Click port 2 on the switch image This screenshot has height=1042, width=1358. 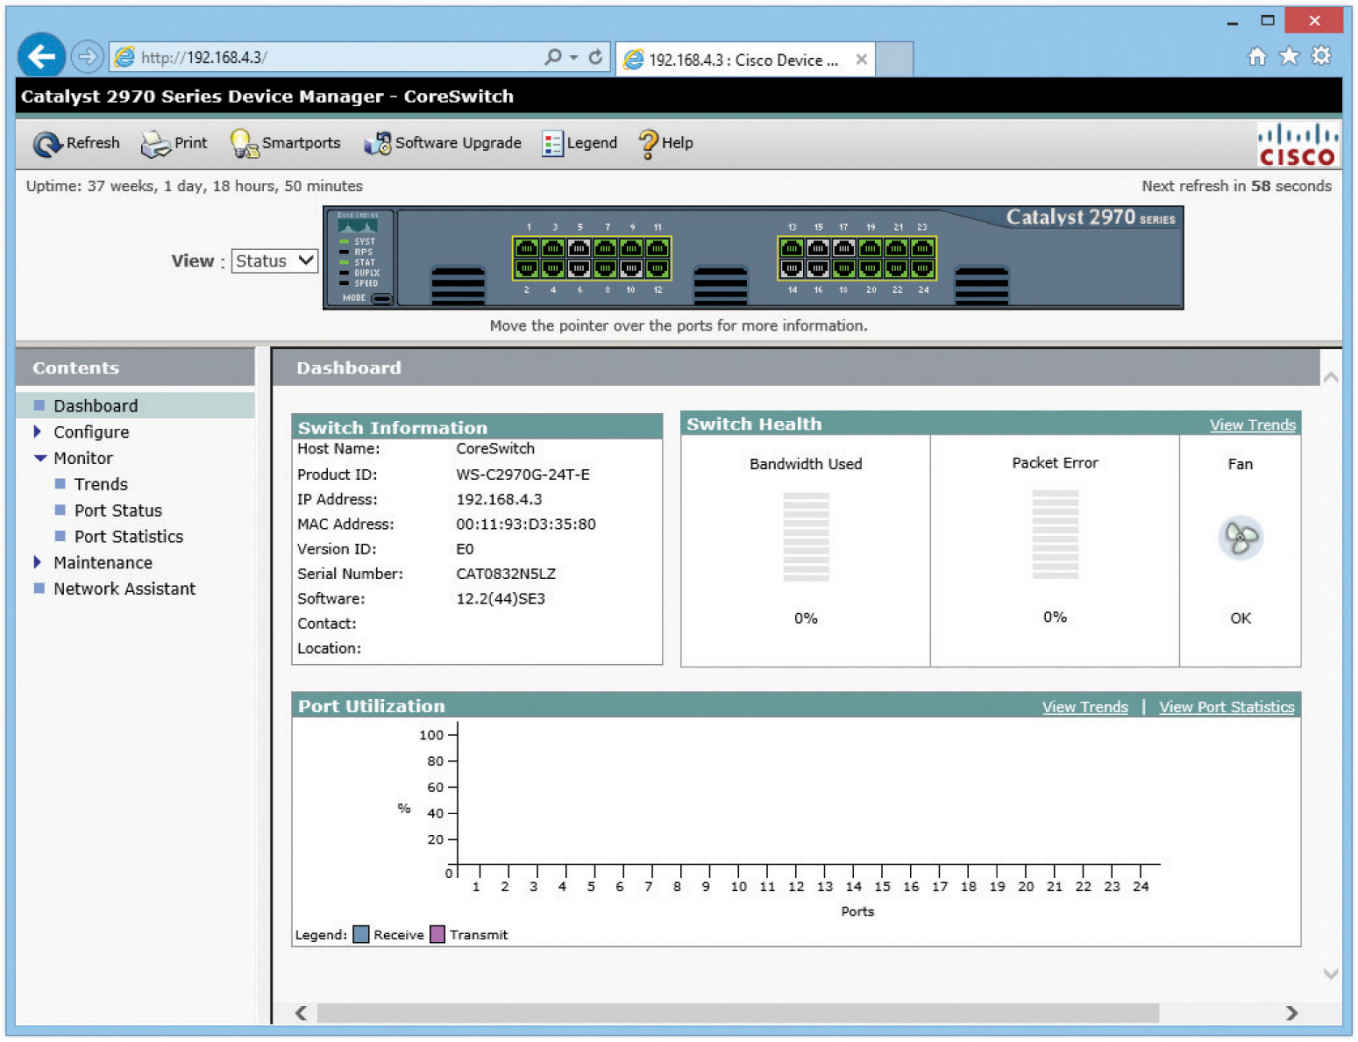click(x=527, y=268)
